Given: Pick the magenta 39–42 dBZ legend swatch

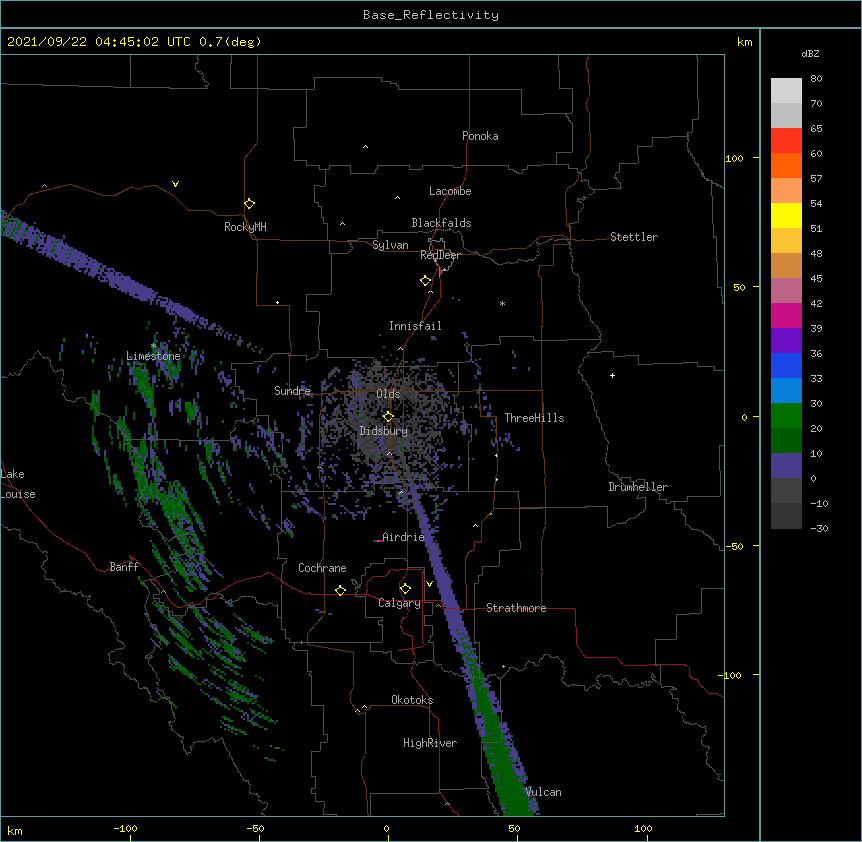Looking at the screenshot, I should [786, 315].
